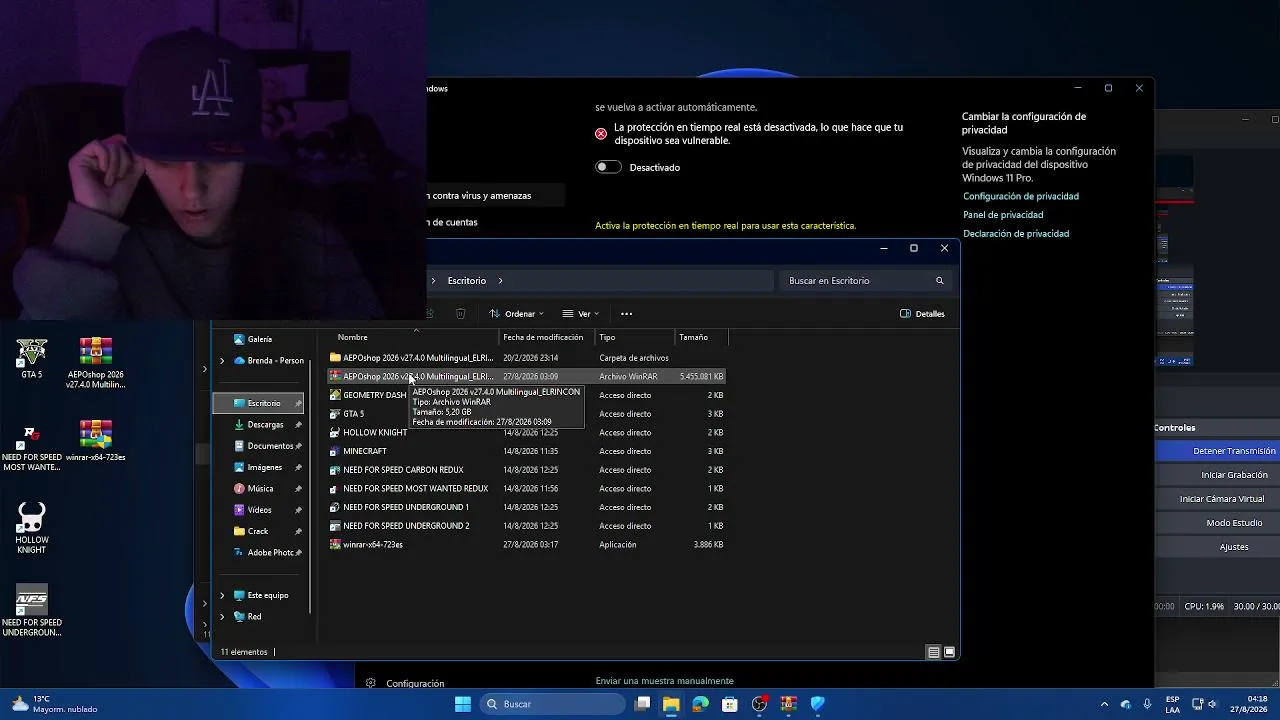Viewport: 1280px width, 720px height.
Task: Select the NEED FOR SPEED CARBON REDUX row
Action: [x=527, y=470]
